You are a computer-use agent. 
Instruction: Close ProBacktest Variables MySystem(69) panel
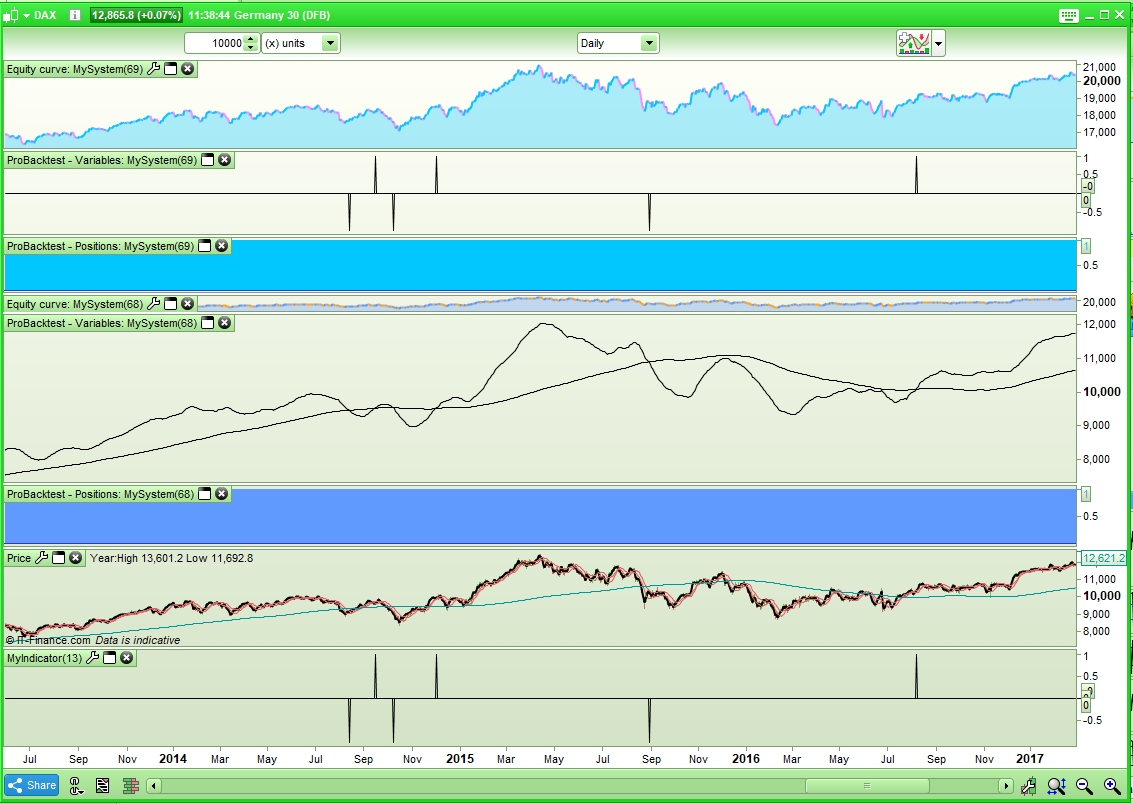click(225, 160)
